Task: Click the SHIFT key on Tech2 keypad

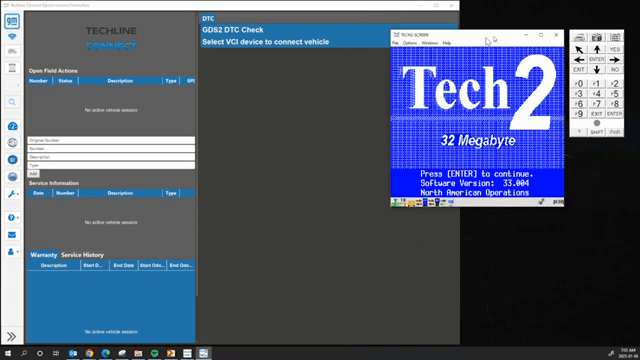Action: point(597,132)
